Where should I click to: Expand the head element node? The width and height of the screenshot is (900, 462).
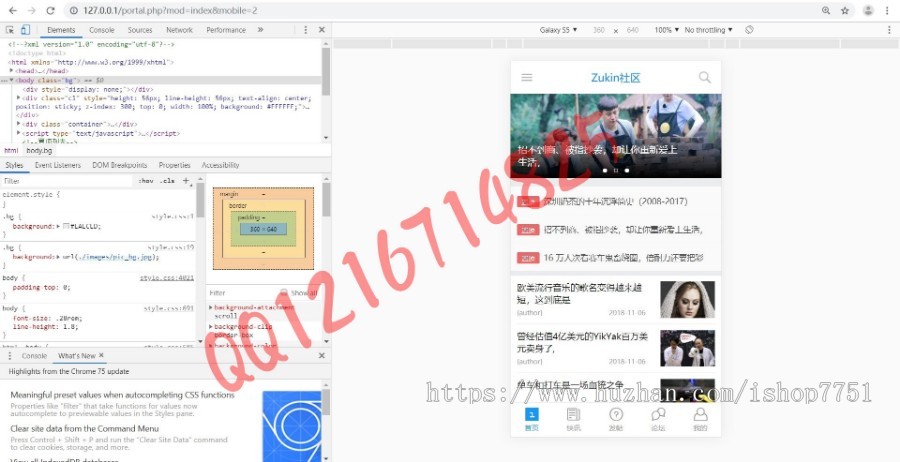pos(11,71)
